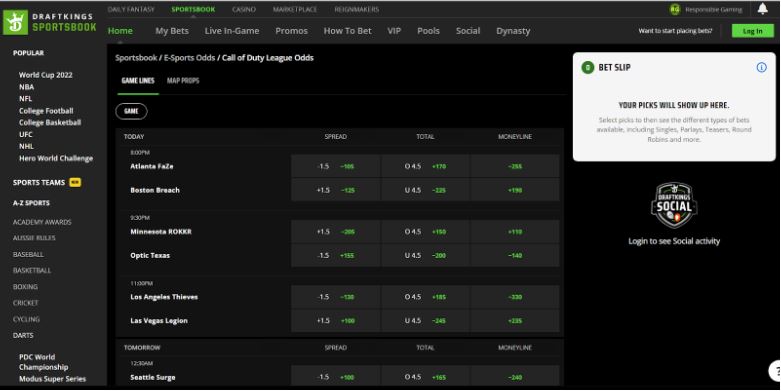781x391 pixels.
Task: Open Hero World Challenge link
Action: click(x=56, y=158)
